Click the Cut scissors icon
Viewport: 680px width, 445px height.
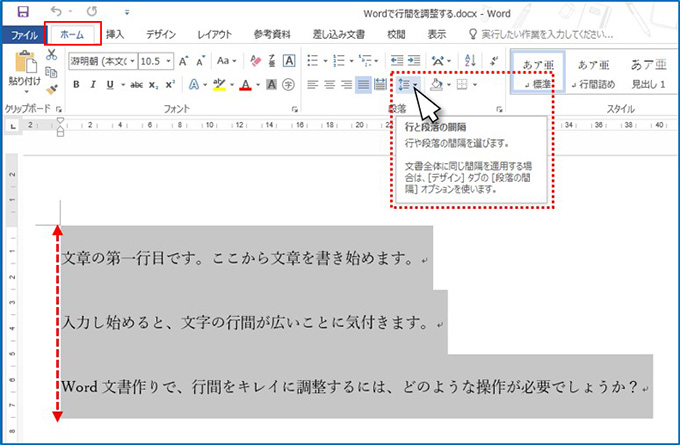pyautogui.click(x=52, y=55)
